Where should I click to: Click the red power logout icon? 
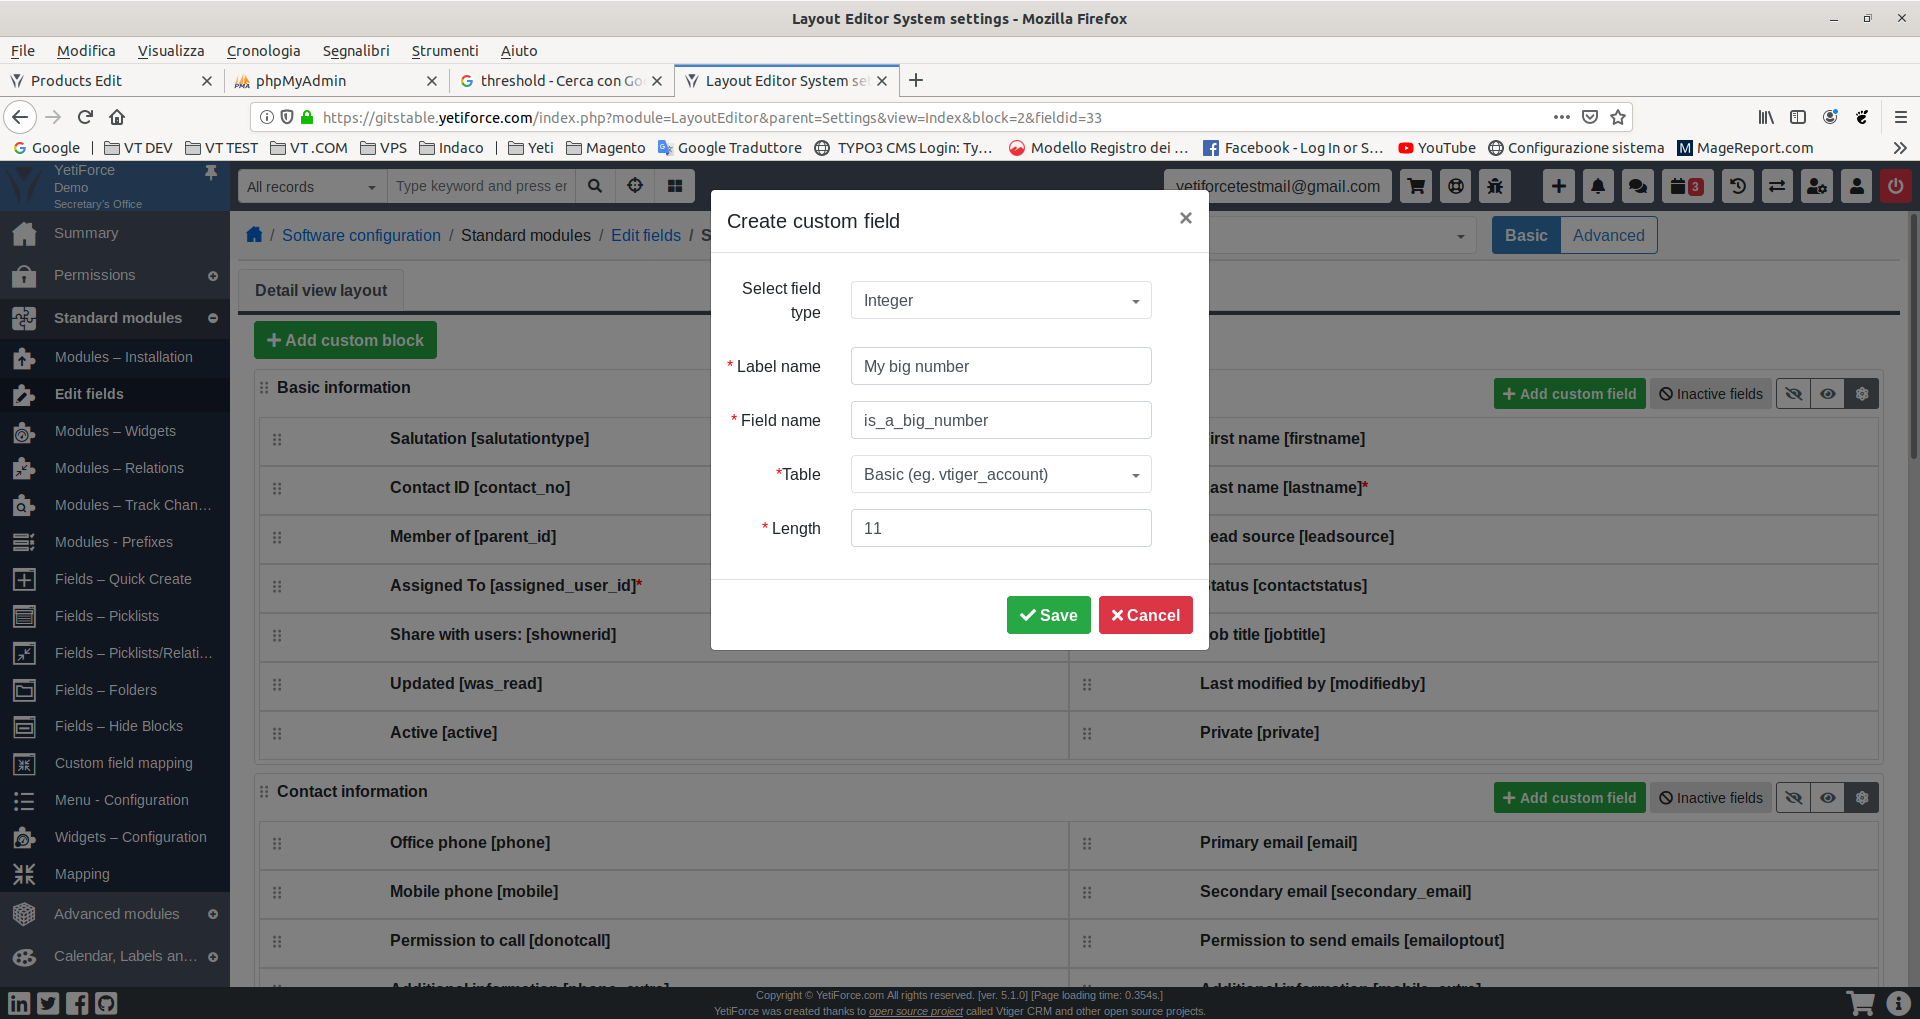(x=1895, y=186)
